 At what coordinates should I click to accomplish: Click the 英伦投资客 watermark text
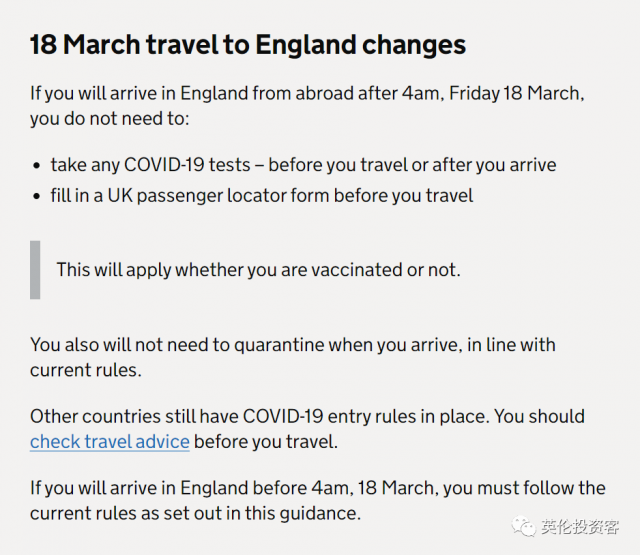(580, 527)
